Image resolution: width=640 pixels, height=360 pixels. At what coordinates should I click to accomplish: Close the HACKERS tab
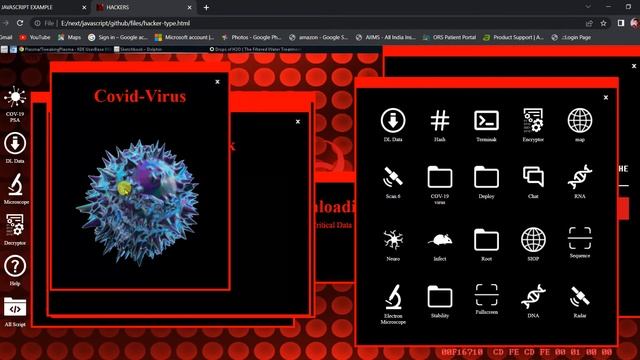pyautogui.click(x=189, y=7)
